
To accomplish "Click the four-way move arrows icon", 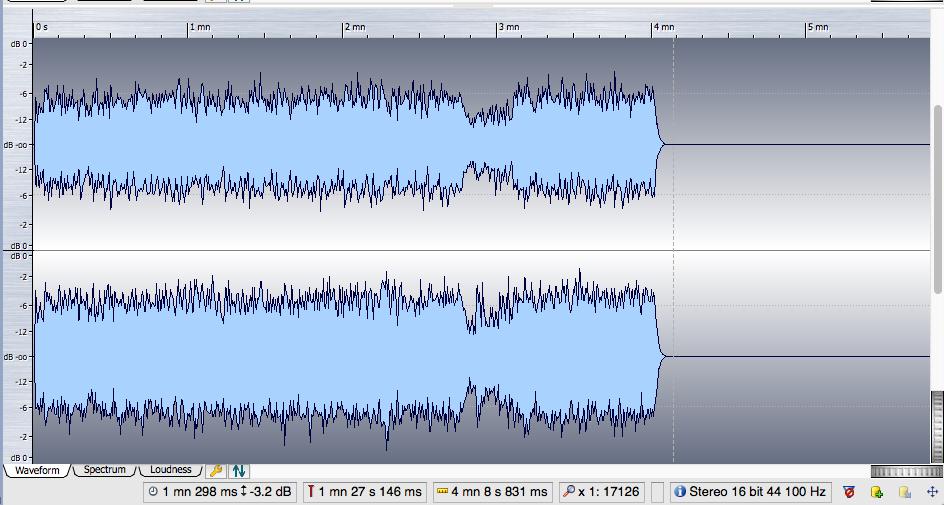I will coord(932,492).
